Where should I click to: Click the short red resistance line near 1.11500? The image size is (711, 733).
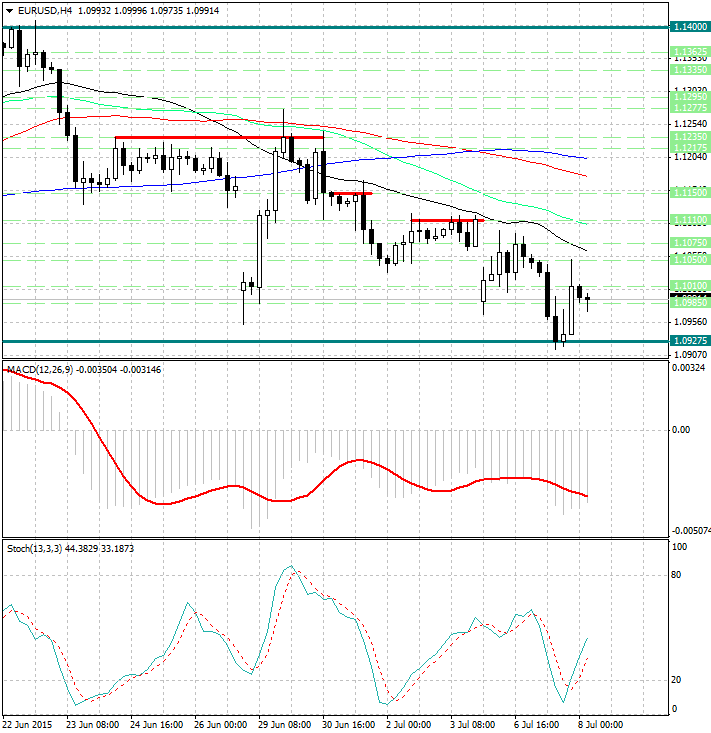point(351,193)
